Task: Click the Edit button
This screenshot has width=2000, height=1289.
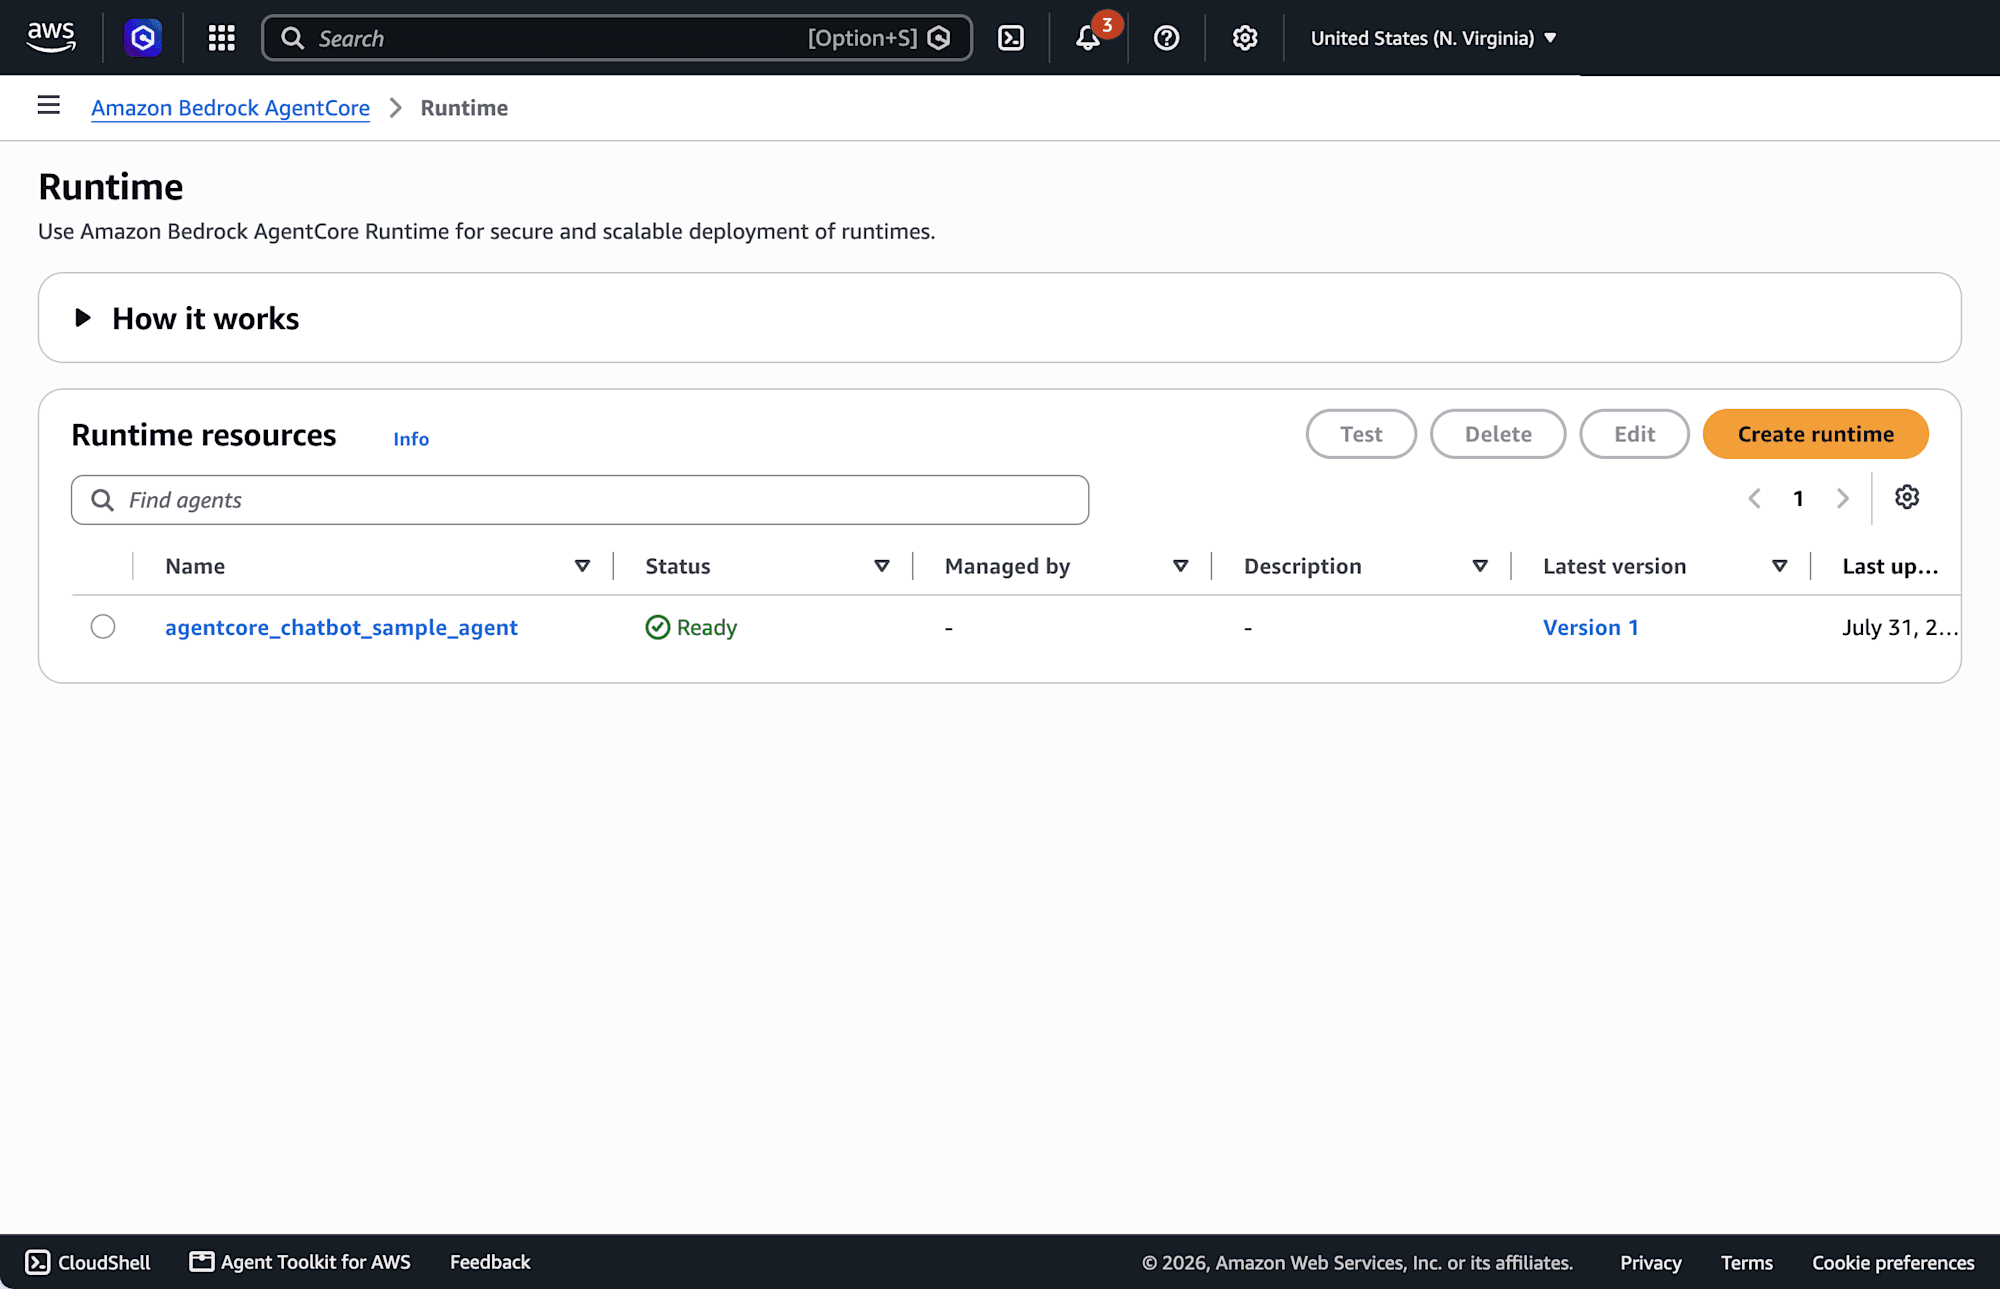Action: point(1634,434)
